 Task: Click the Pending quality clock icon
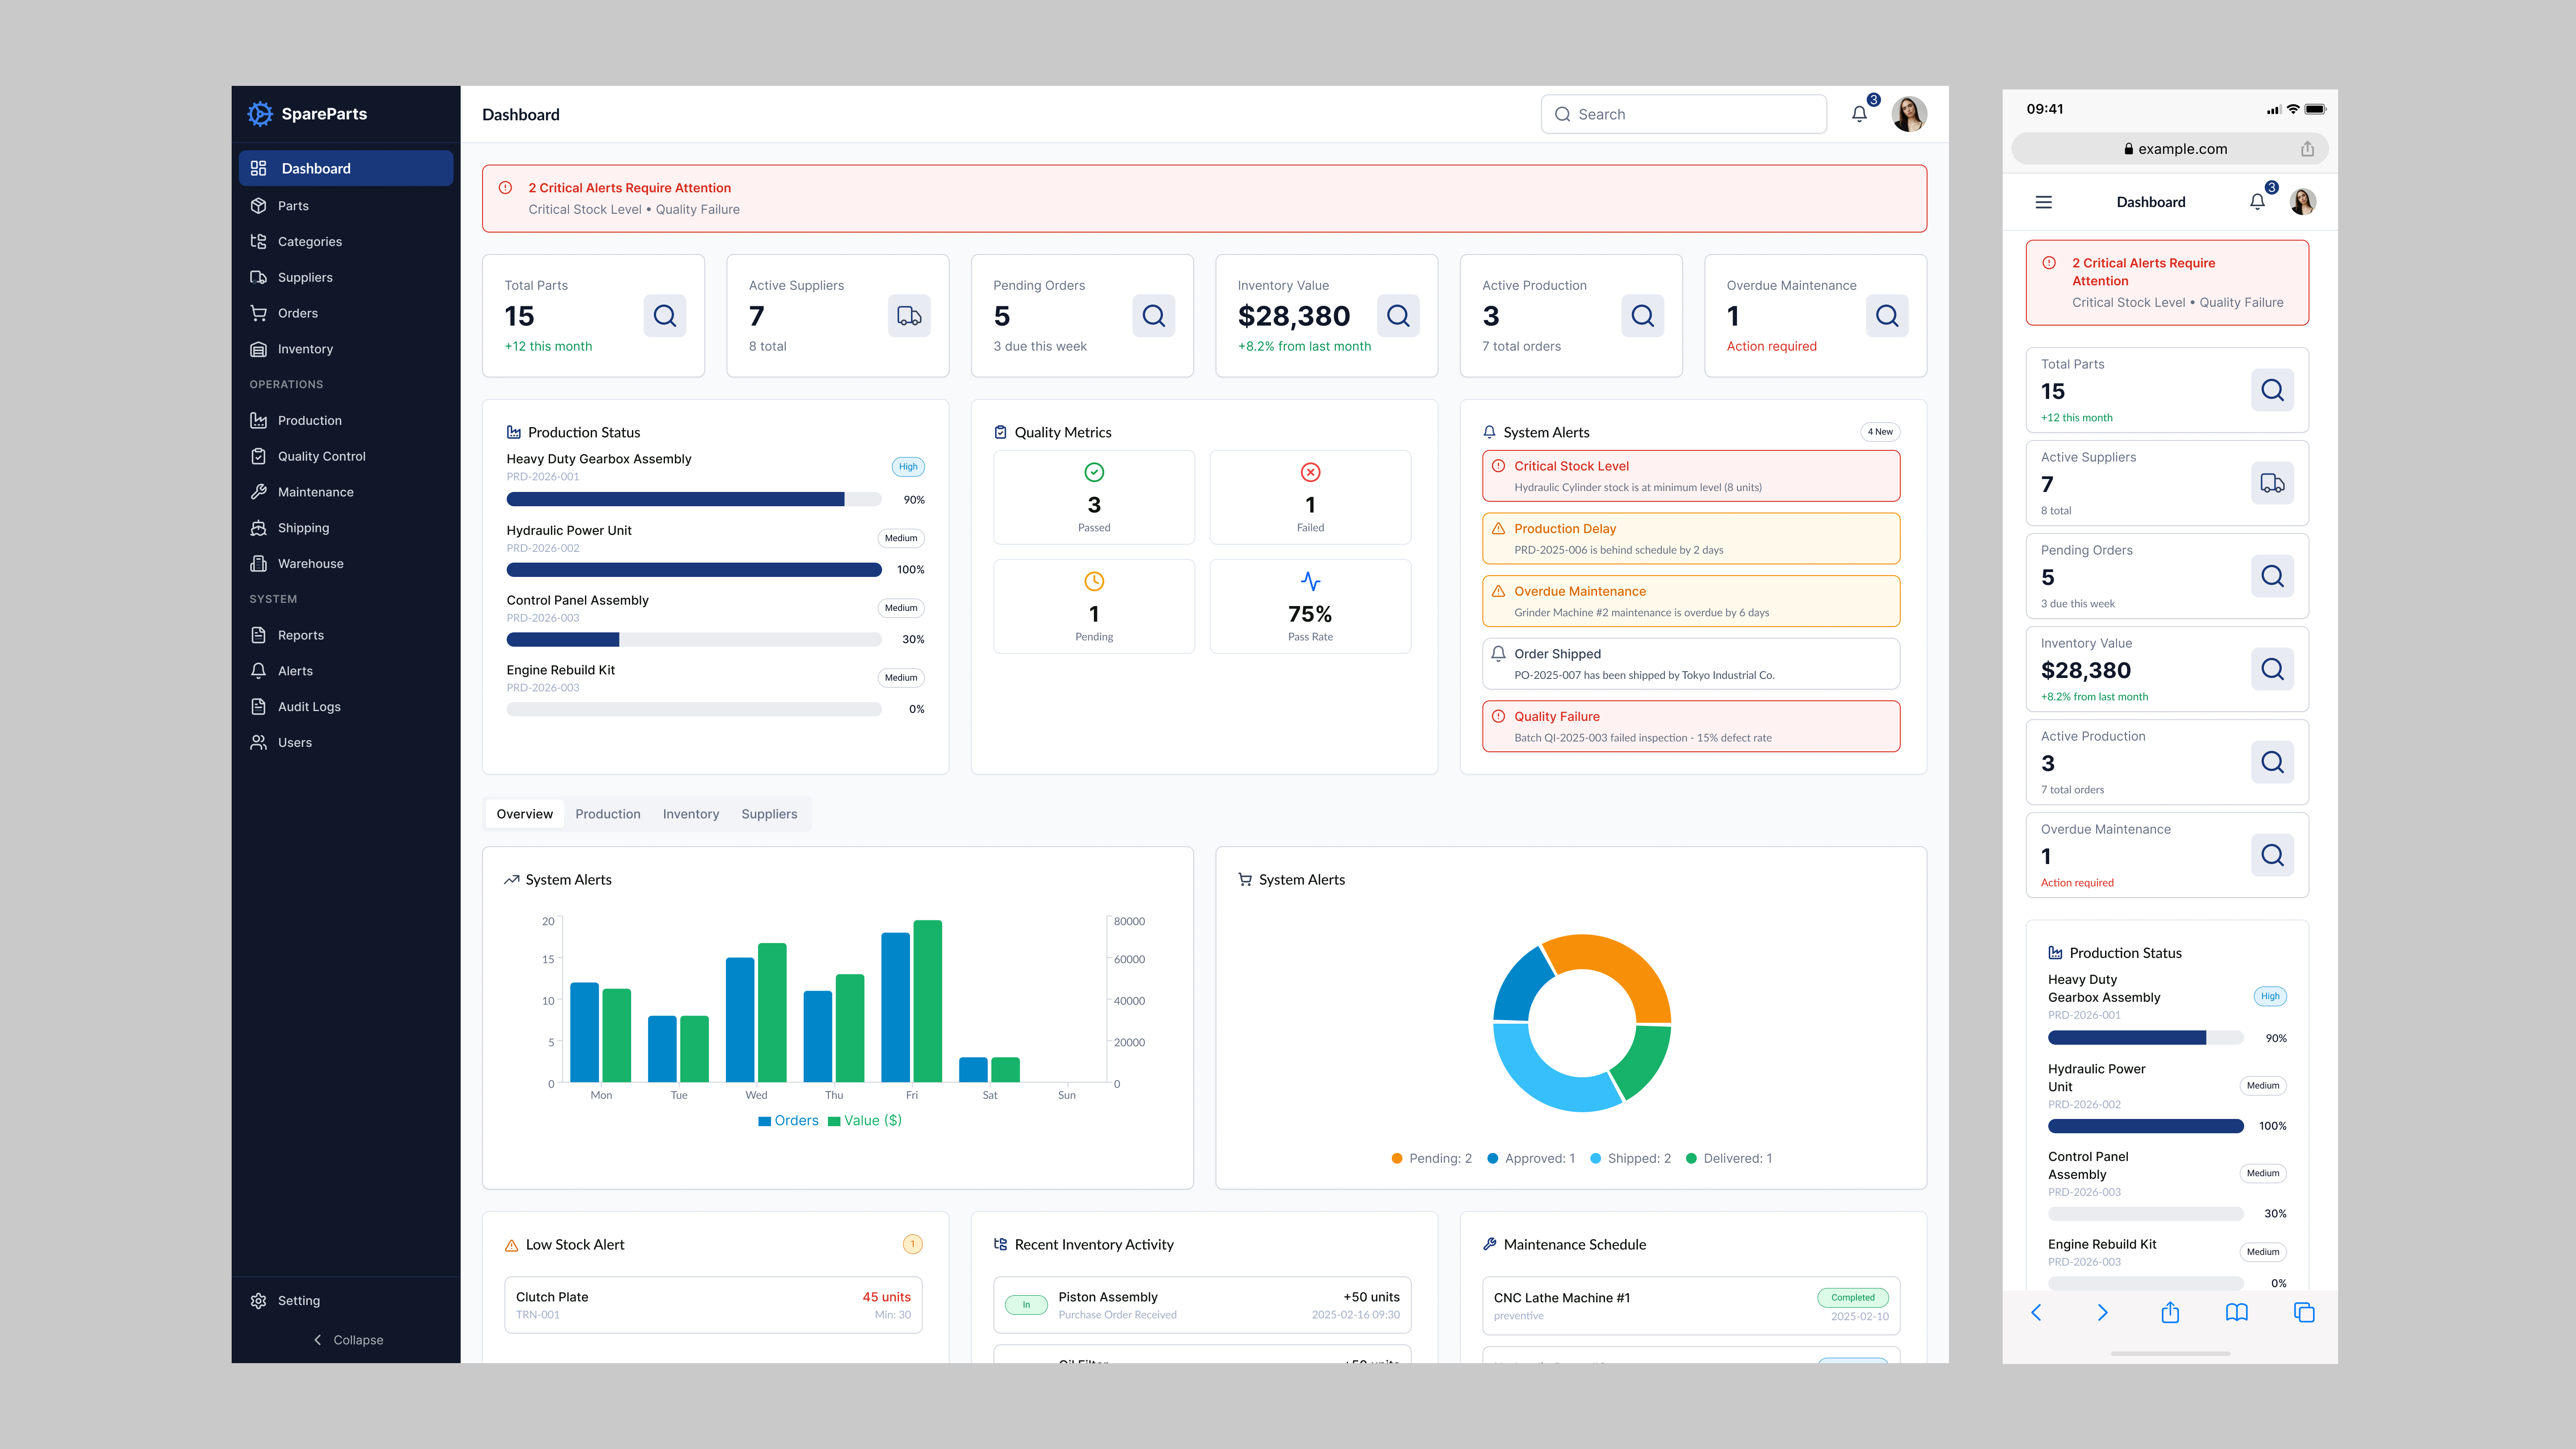[1094, 581]
